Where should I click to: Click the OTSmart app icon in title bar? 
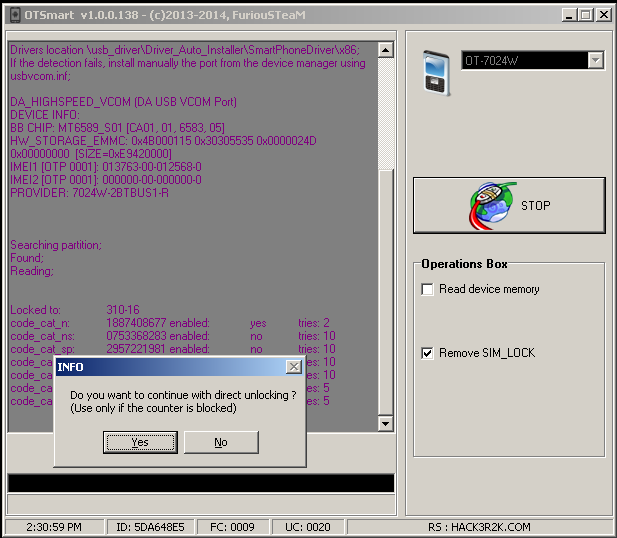click(x=12, y=14)
